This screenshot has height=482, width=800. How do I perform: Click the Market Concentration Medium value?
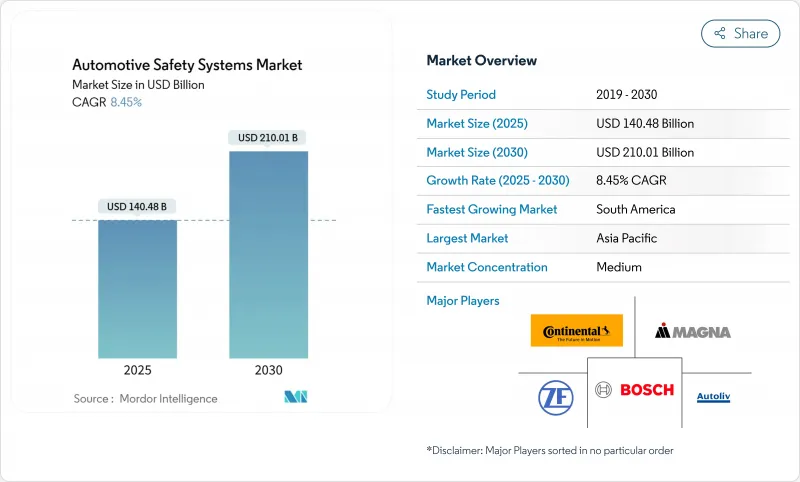(618, 267)
